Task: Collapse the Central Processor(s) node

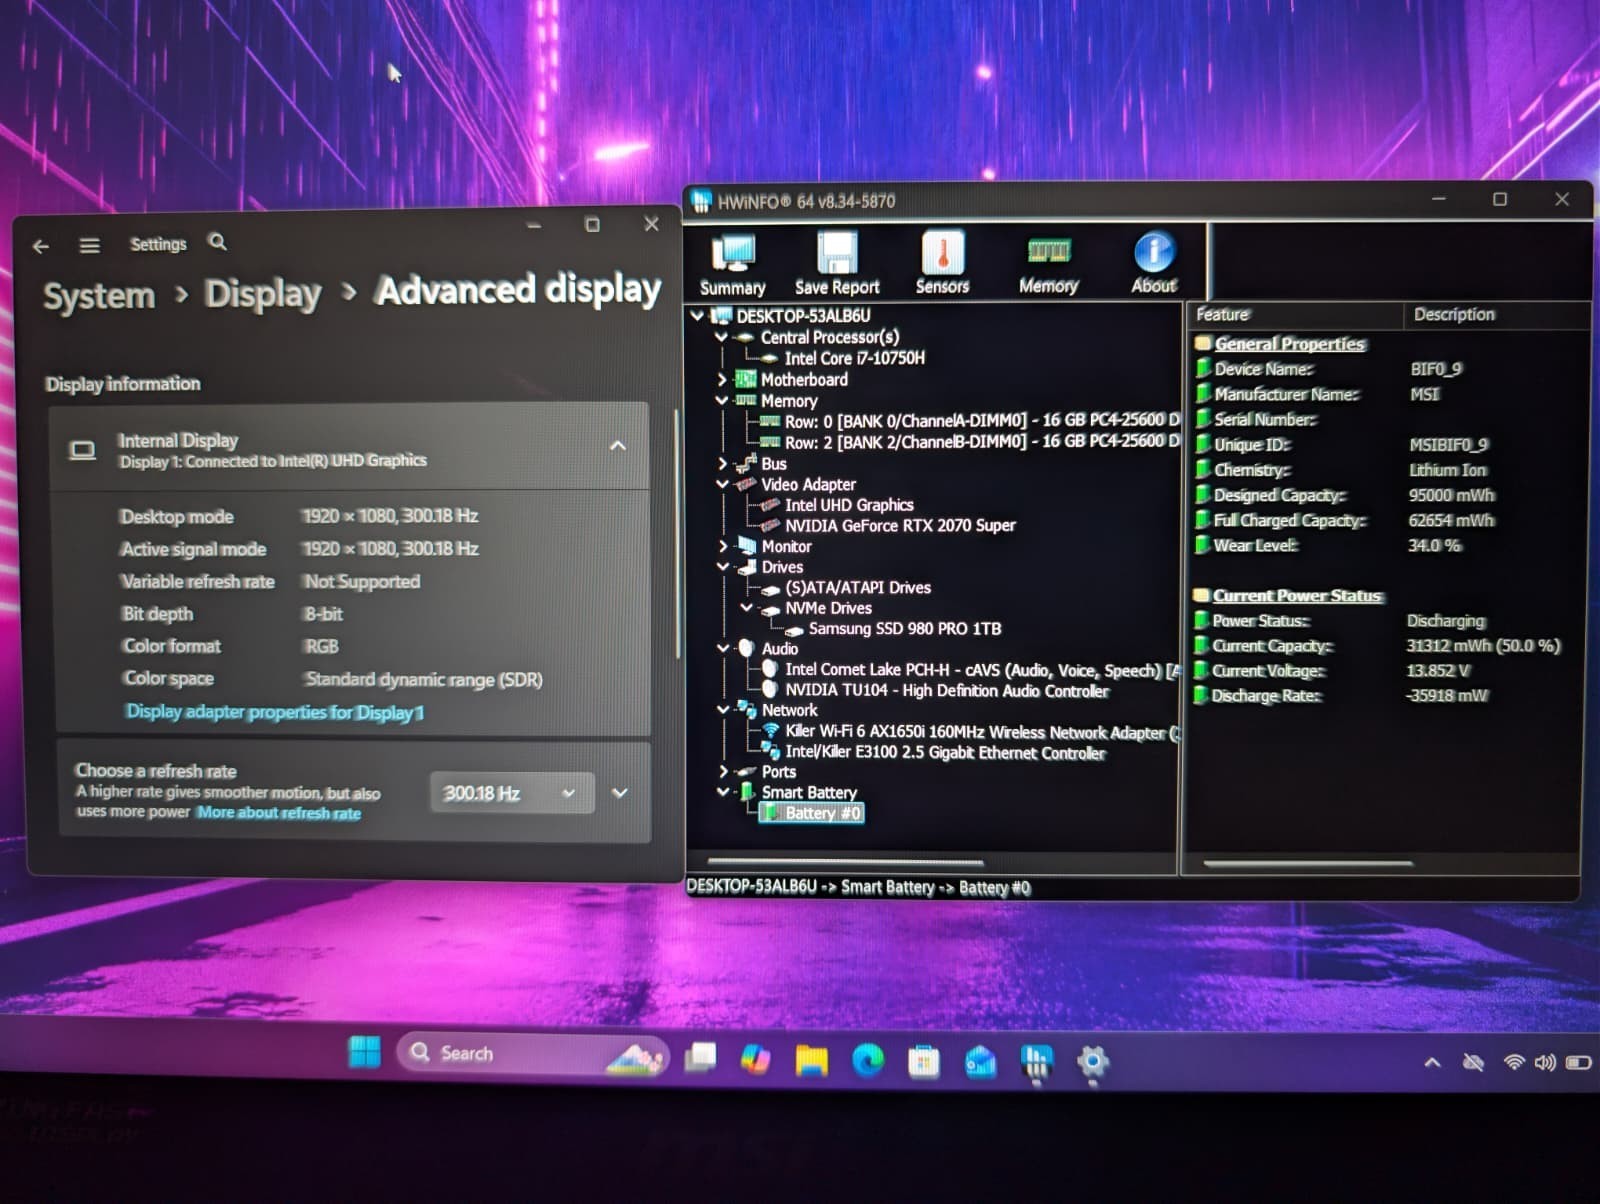Action: pos(721,337)
